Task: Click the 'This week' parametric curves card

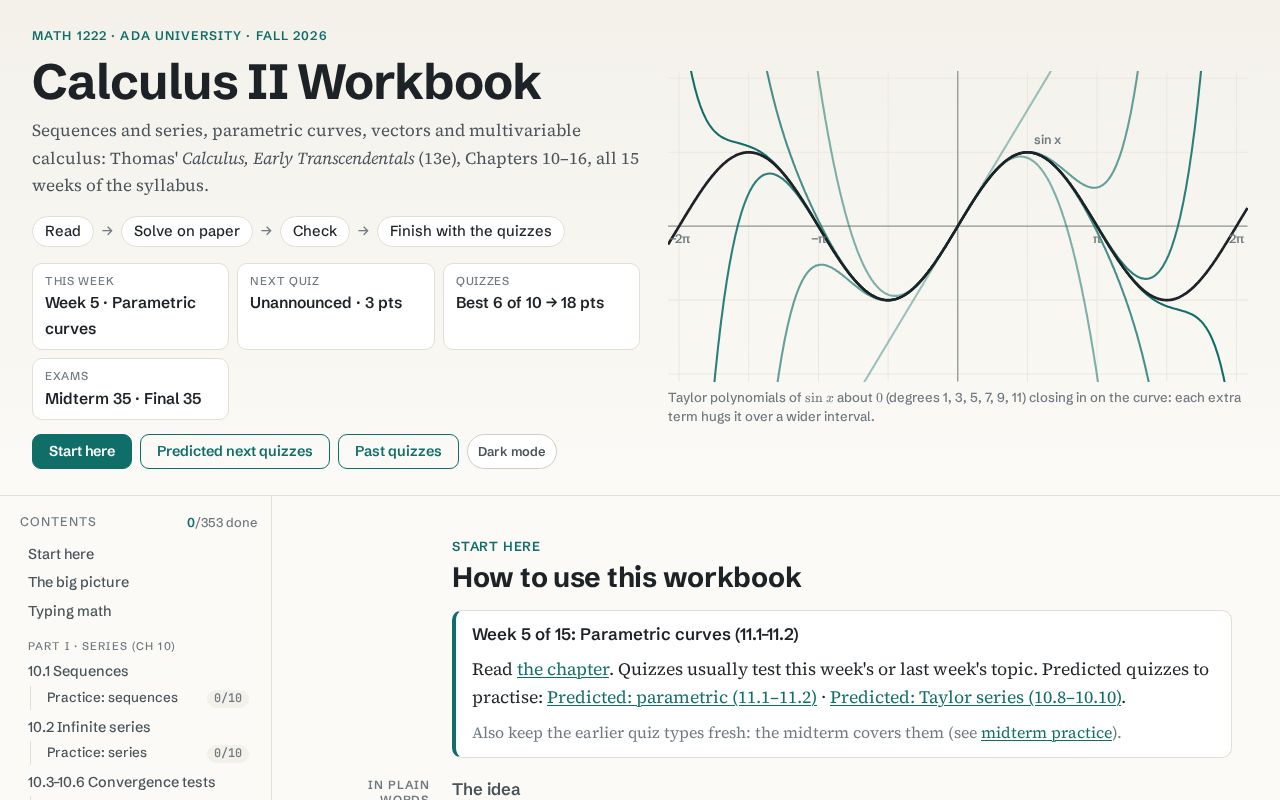Action: (130, 307)
